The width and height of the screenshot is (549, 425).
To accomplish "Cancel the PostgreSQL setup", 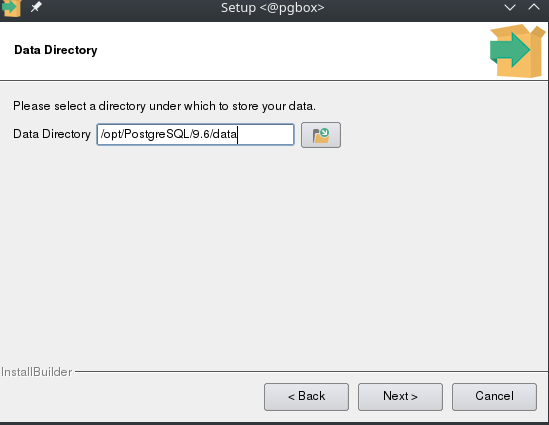I will point(494,397).
